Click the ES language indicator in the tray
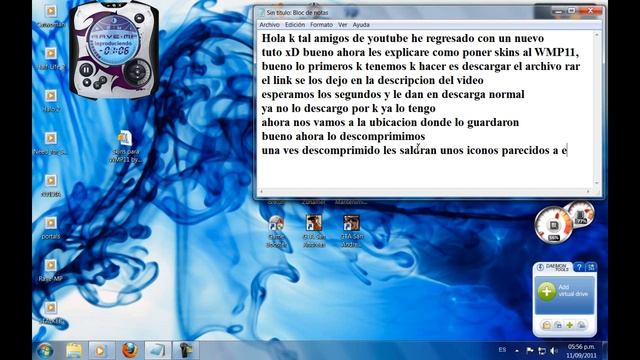This screenshot has height=360, width=640. point(502,350)
